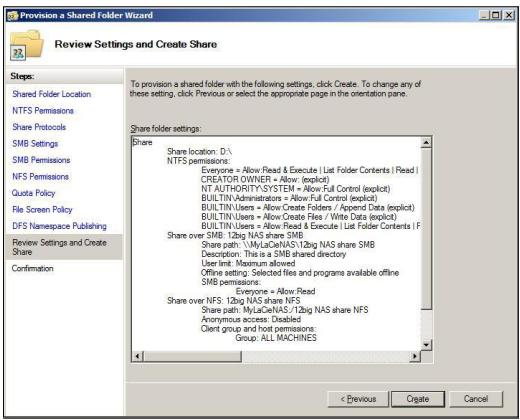Open the DFS Namespace Publishing step
This screenshot has height=420, width=520.
point(59,226)
